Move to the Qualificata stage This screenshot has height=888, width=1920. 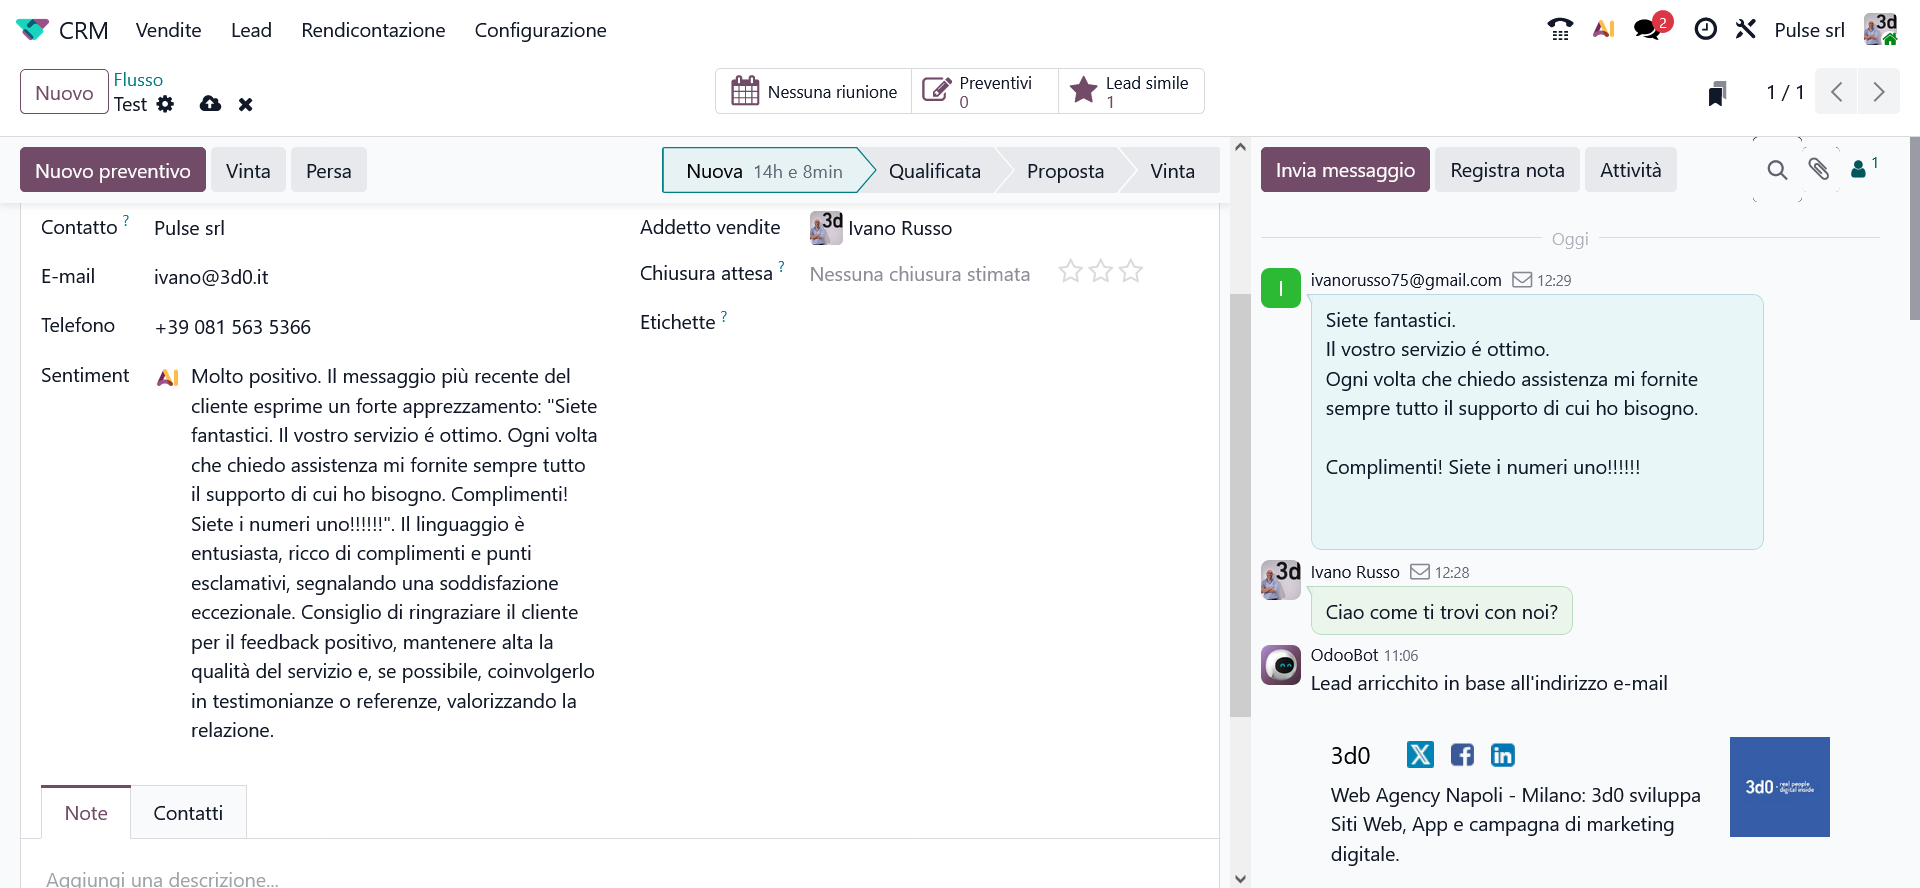click(934, 171)
